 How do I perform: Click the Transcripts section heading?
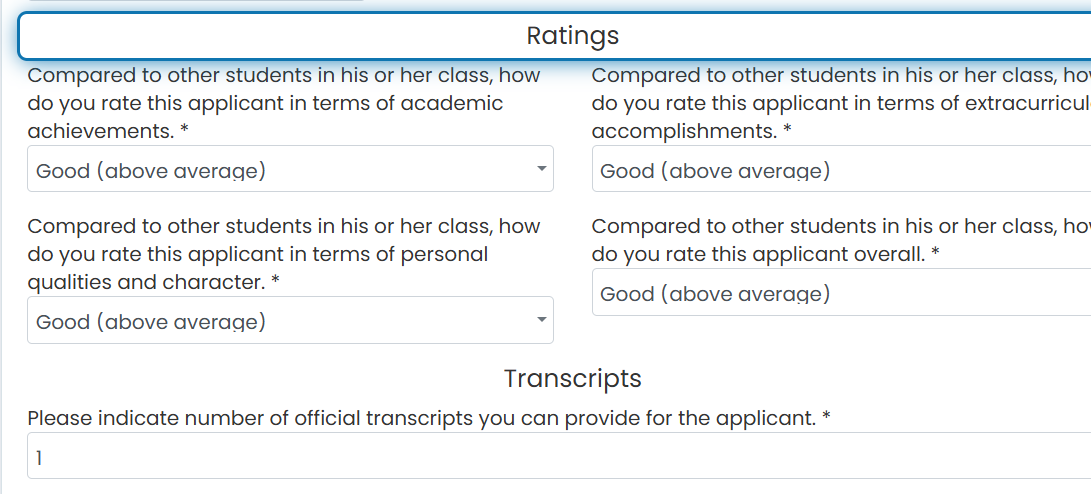tap(573, 379)
